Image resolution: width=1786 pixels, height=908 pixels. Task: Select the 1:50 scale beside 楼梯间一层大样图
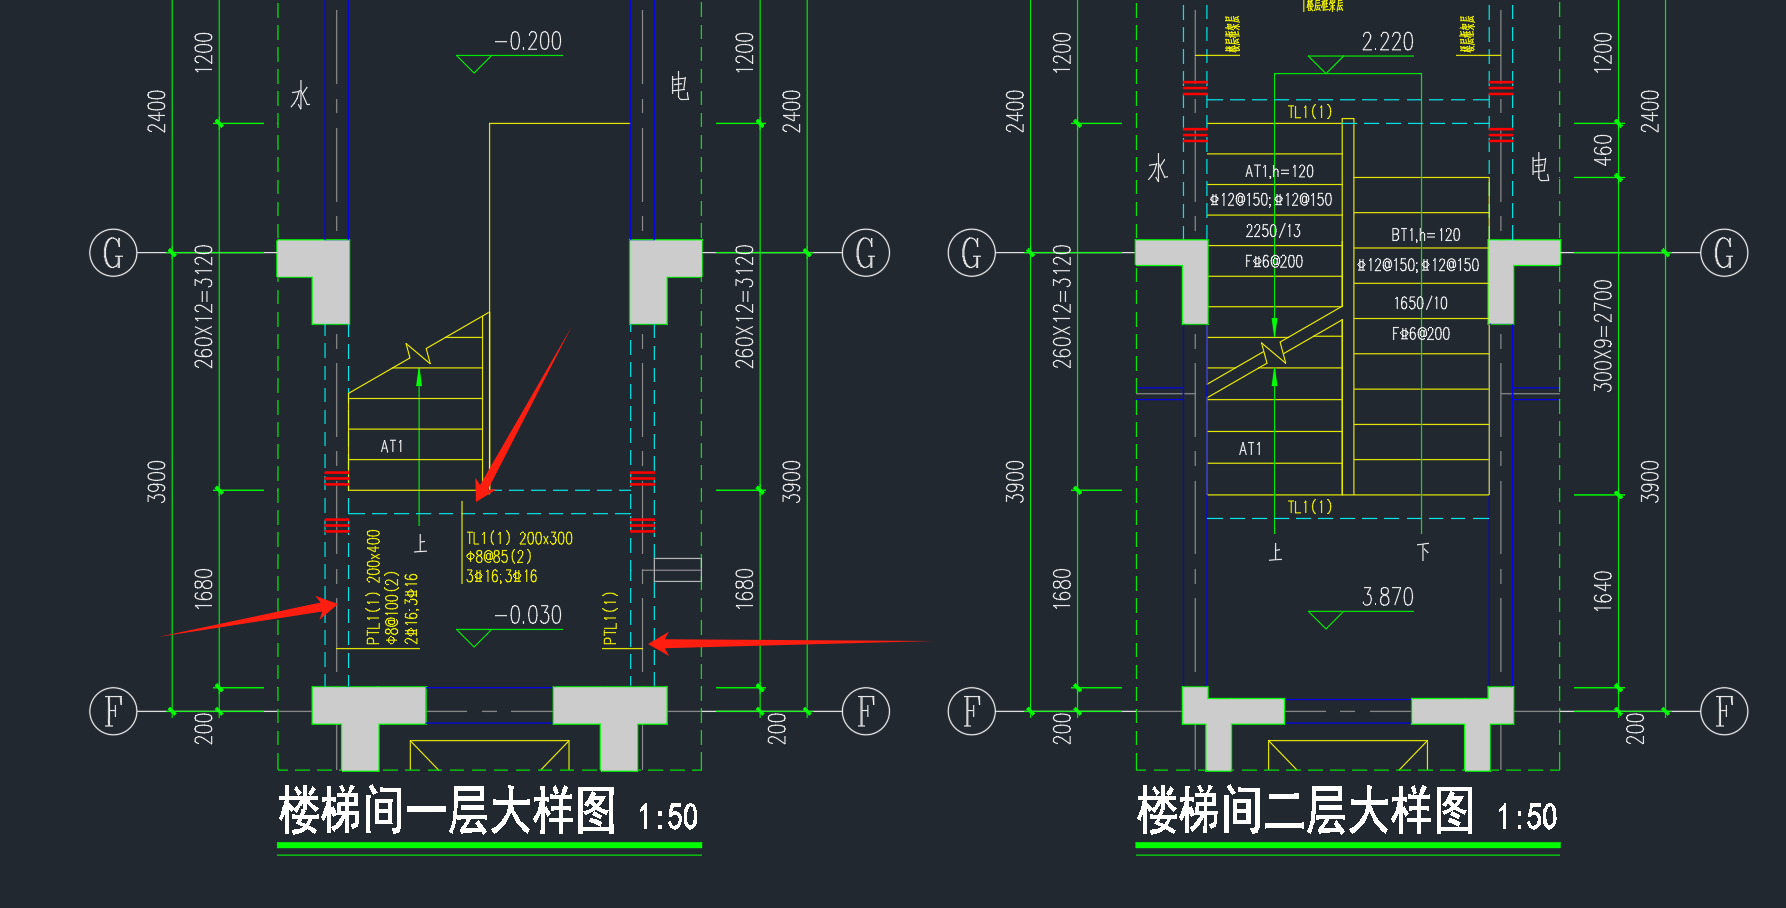668,817
